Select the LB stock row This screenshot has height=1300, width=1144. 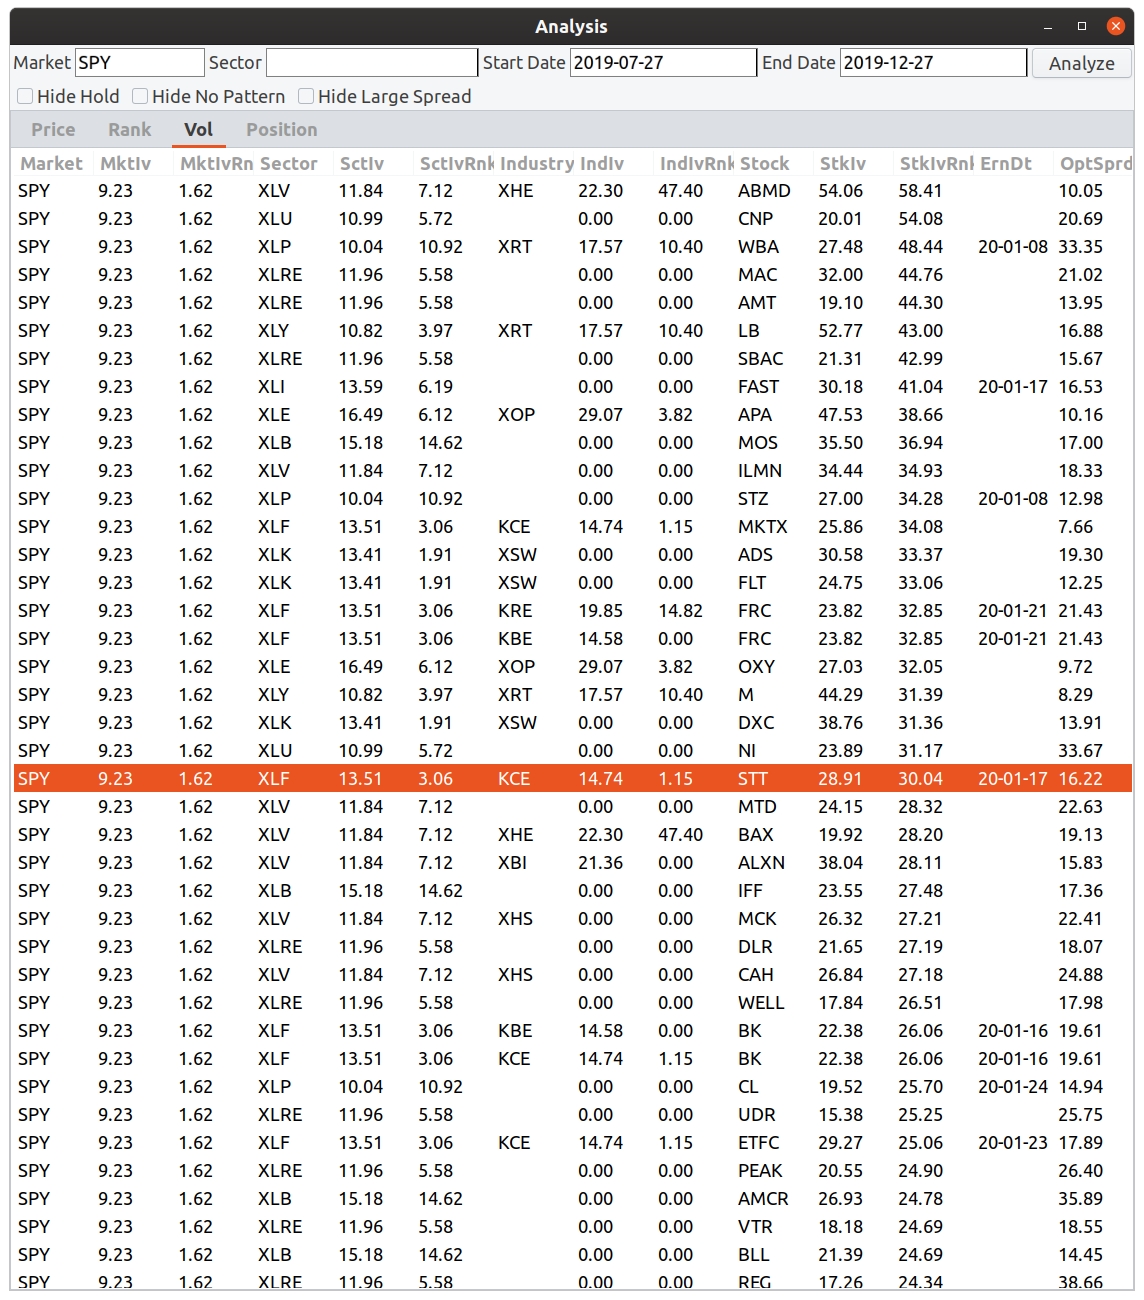[x=573, y=331]
